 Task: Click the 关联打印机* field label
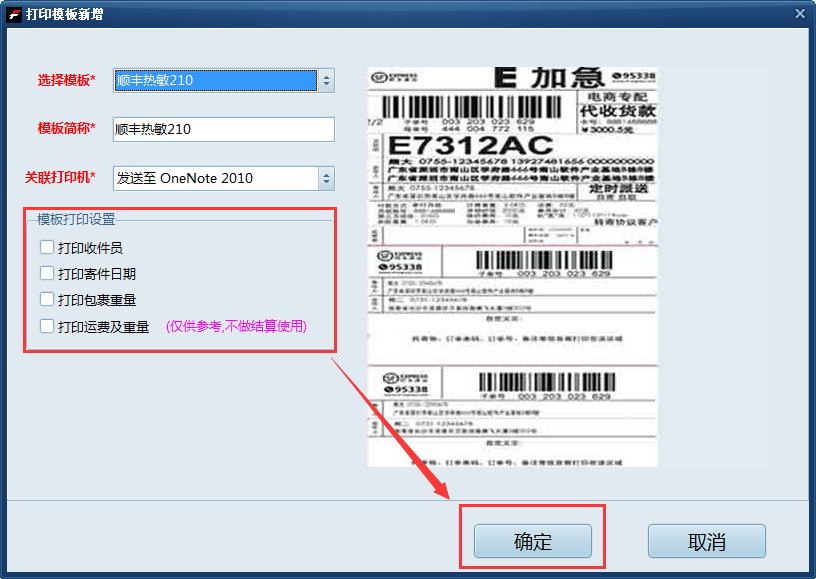[x=60, y=177]
